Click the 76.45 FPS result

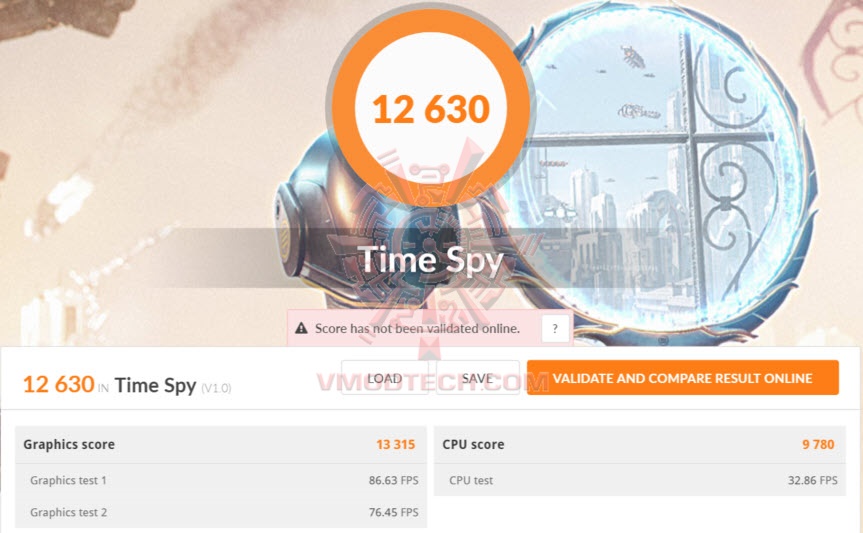click(x=393, y=513)
